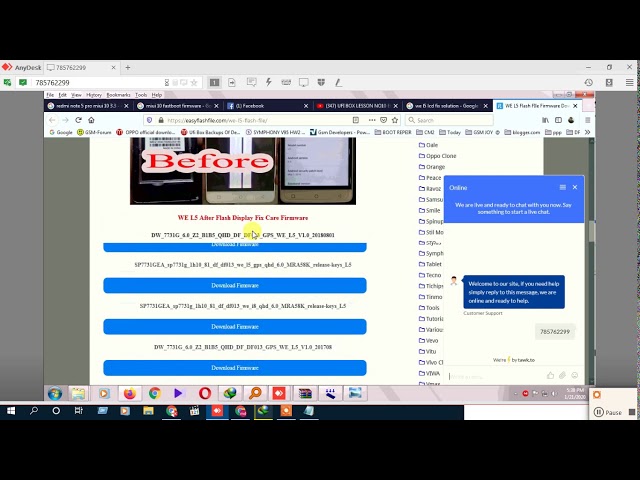Open Firefox File menu in remote window
Image resolution: width=640 pixels, height=480 pixels.
click(50, 95)
